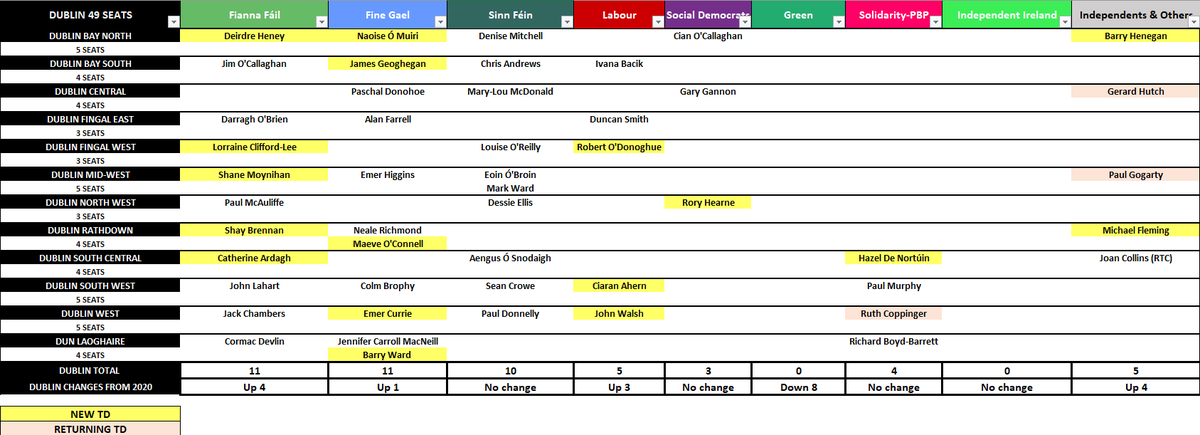Viewport: 1200px width, 435px height.
Task: Click the Denise Mitchell cell
Action: pos(511,35)
